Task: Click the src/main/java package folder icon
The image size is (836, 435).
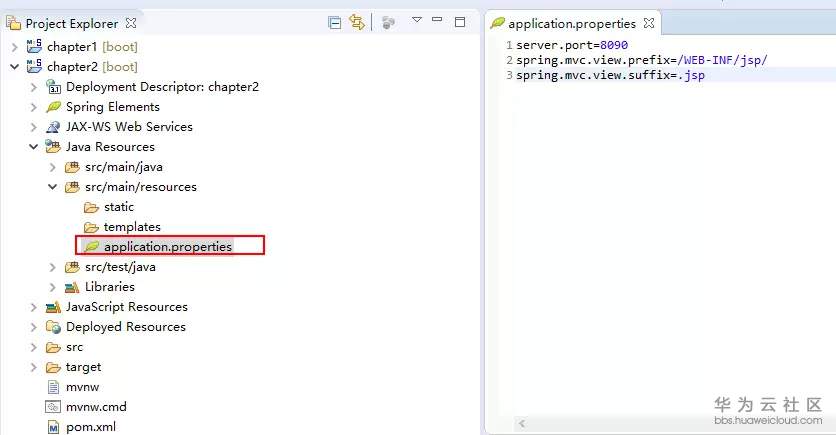Action: click(72, 167)
